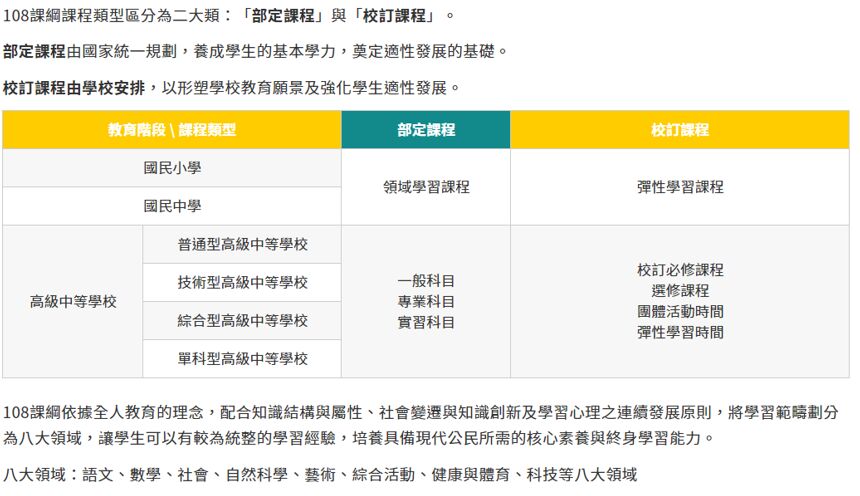Click the 實習科目 text in the table
Viewport: 860px width, 496px height.
(x=426, y=322)
